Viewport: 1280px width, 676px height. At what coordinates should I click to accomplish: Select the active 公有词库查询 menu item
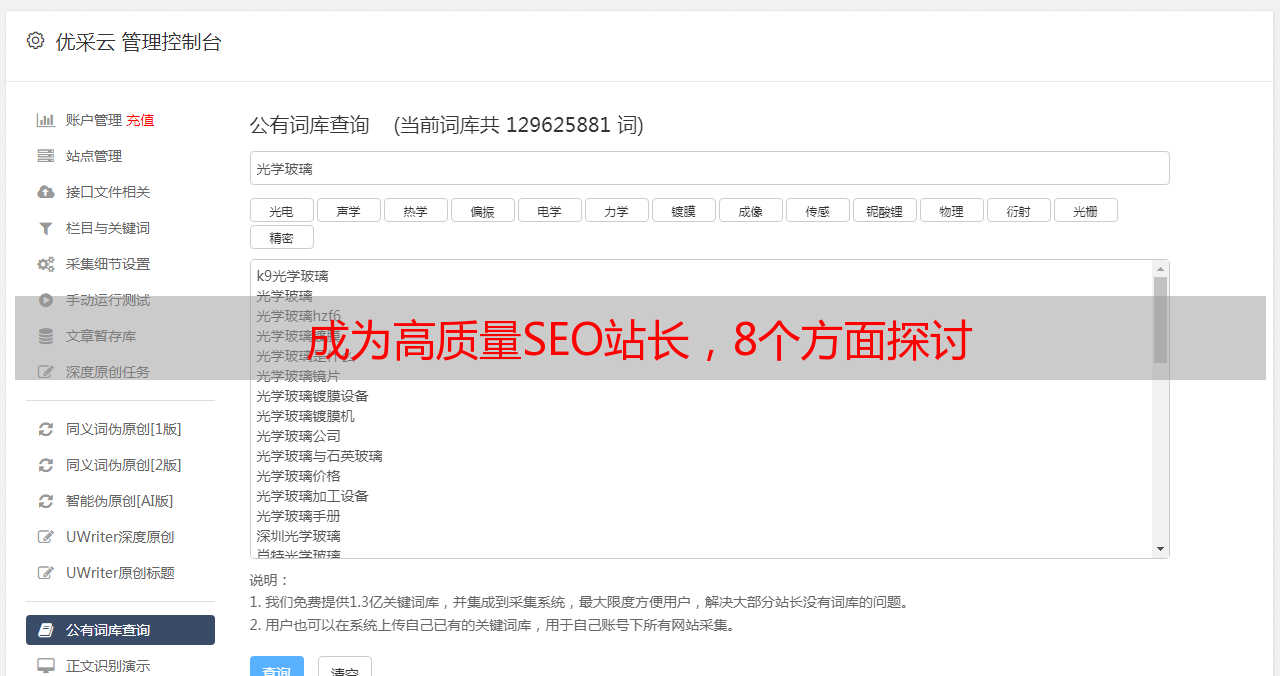(120, 630)
